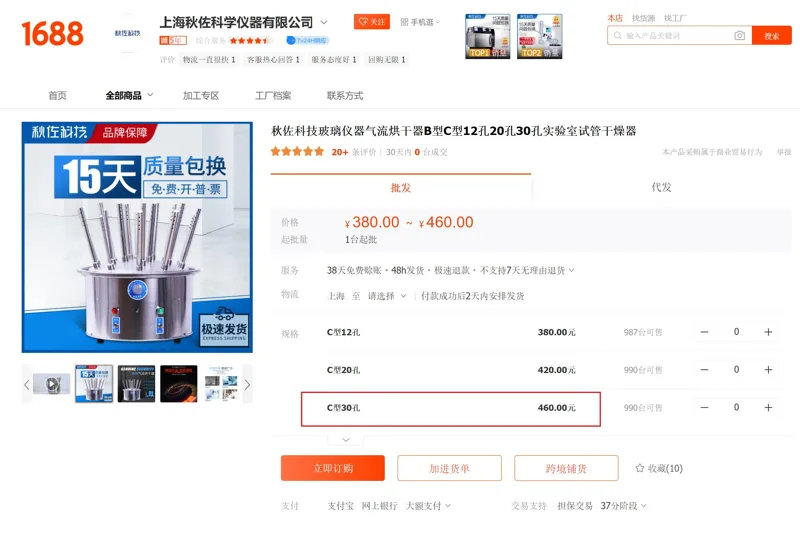
Task: Switch to the 批发 tab
Action: [401, 188]
